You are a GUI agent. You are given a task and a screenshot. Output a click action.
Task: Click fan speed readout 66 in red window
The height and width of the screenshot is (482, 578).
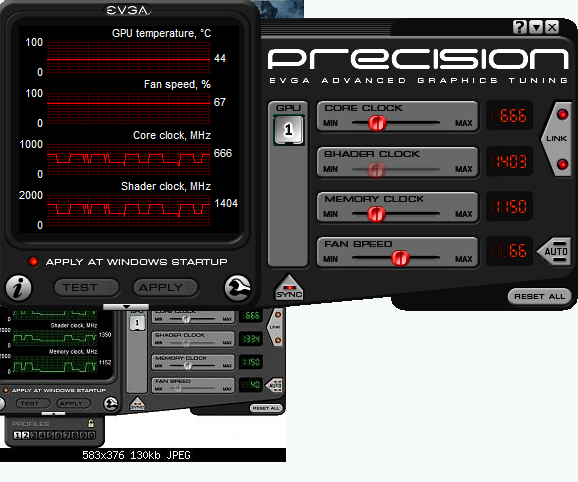pyautogui.click(x=509, y=251)
